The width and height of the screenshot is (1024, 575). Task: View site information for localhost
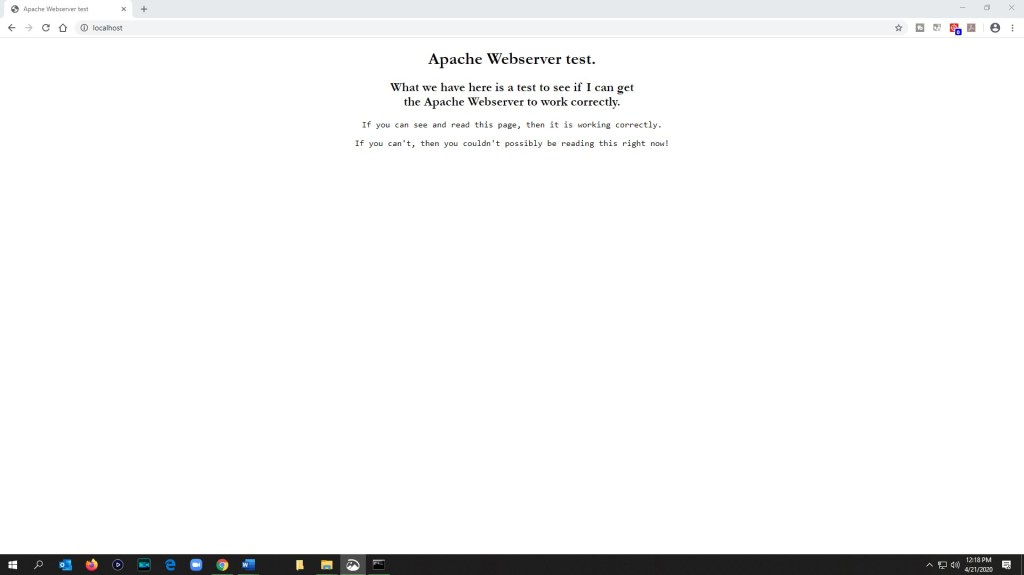pyautogui.click(x=85, y=28)
